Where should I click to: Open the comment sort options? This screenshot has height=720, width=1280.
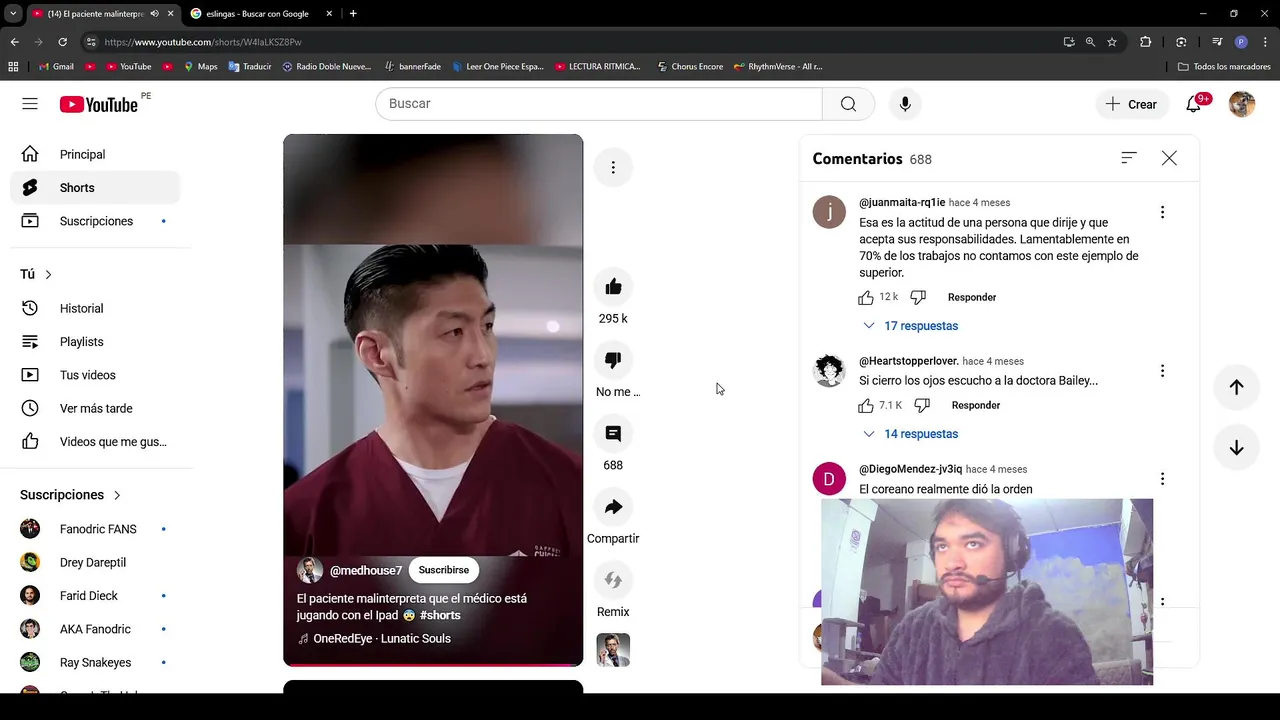click(x=1129, y=158)
